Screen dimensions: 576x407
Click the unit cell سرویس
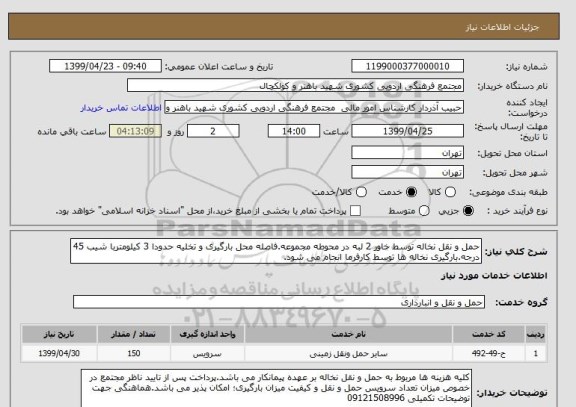click(208, 354)
